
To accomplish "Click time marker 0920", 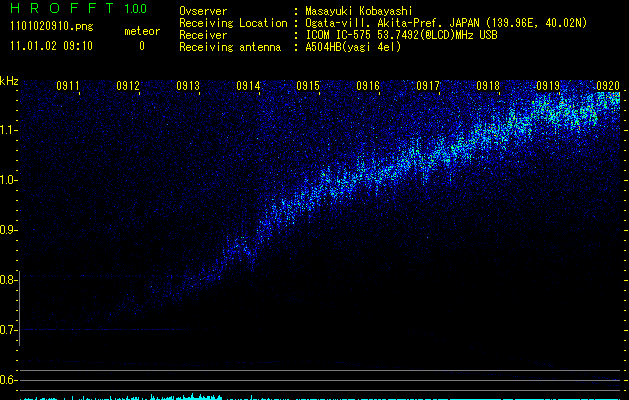I will [608, 85].
